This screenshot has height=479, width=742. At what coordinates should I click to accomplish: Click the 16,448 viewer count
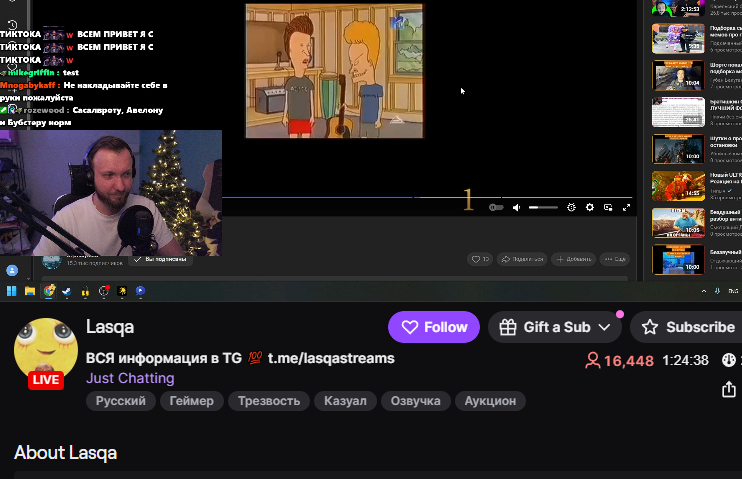tap(629, 361)
